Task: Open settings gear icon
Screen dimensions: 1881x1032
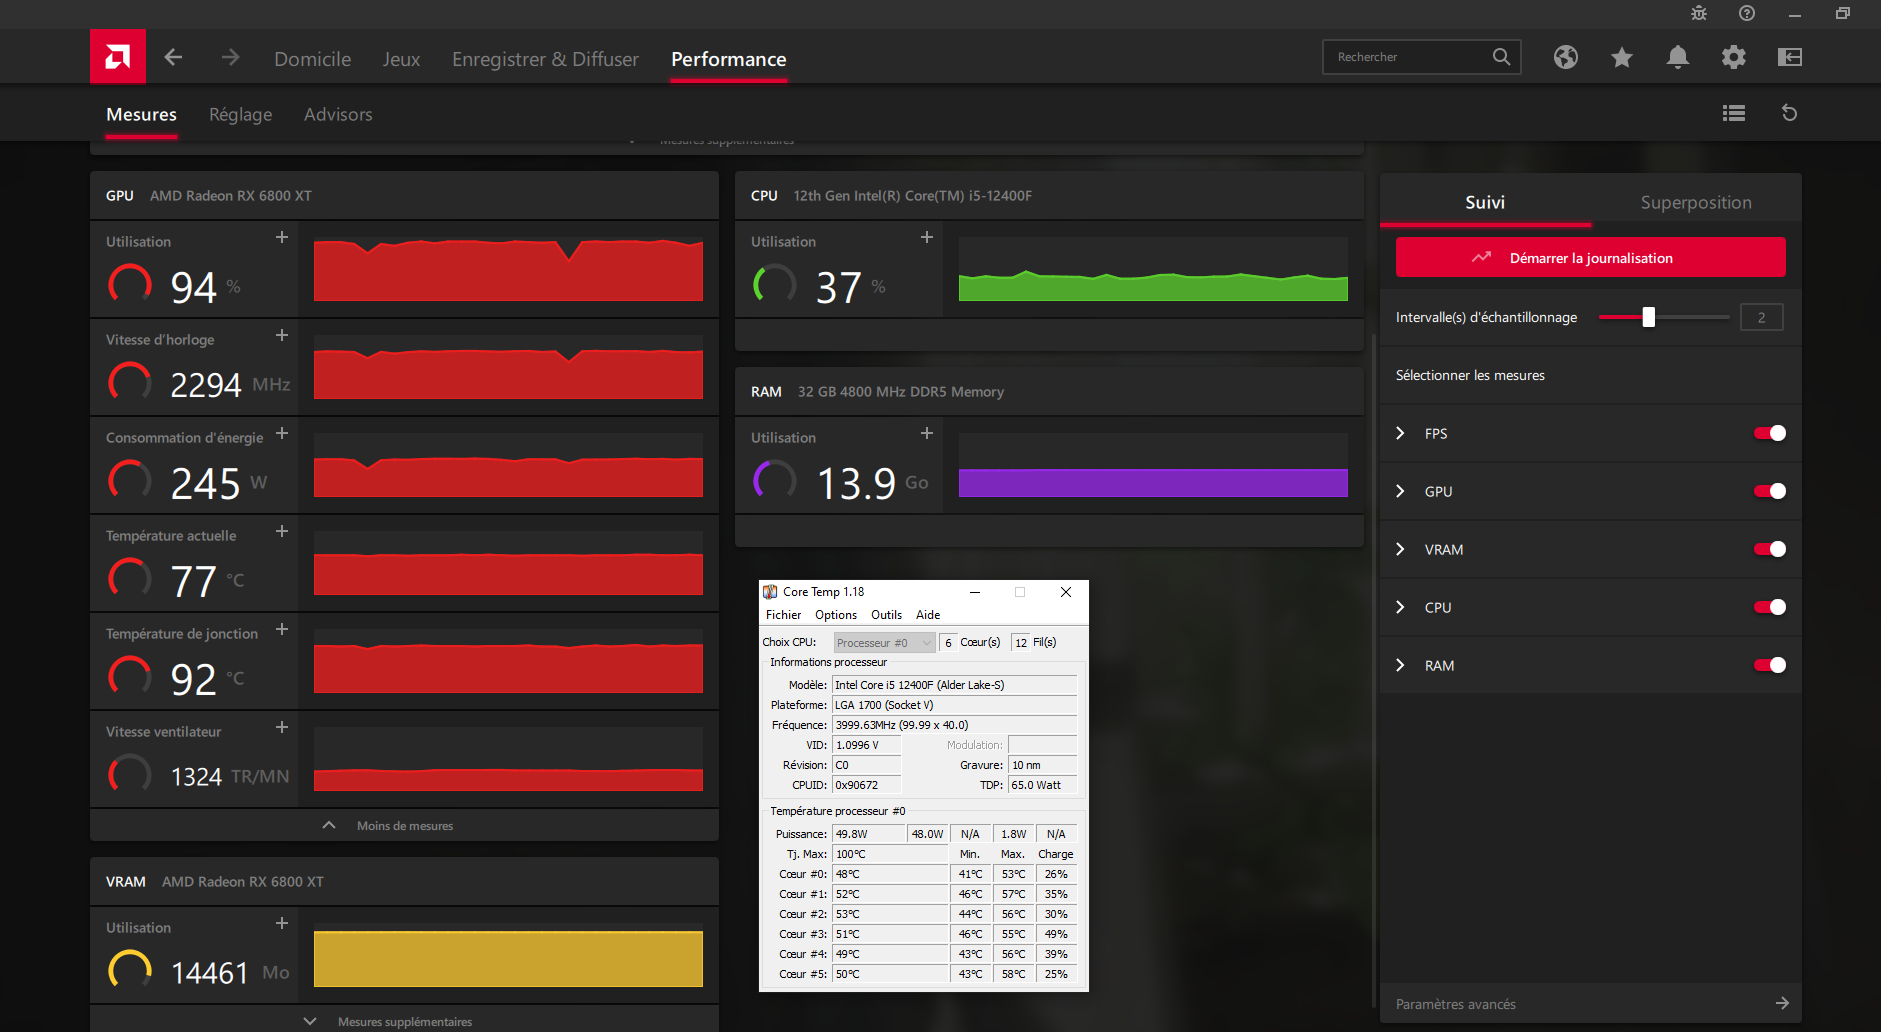Action: point(1734,57)
